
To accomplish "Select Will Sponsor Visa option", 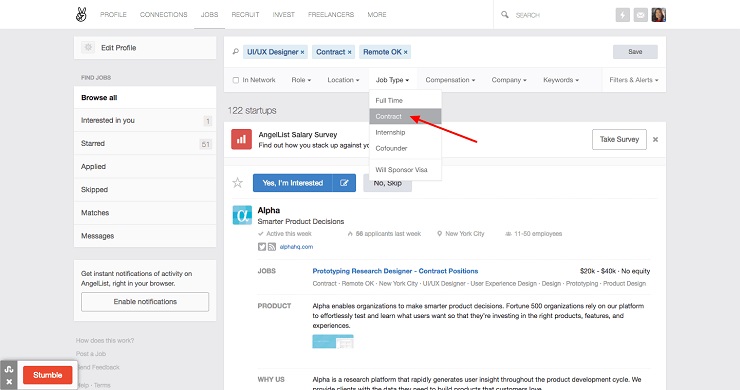I will [x=405, y=170].
